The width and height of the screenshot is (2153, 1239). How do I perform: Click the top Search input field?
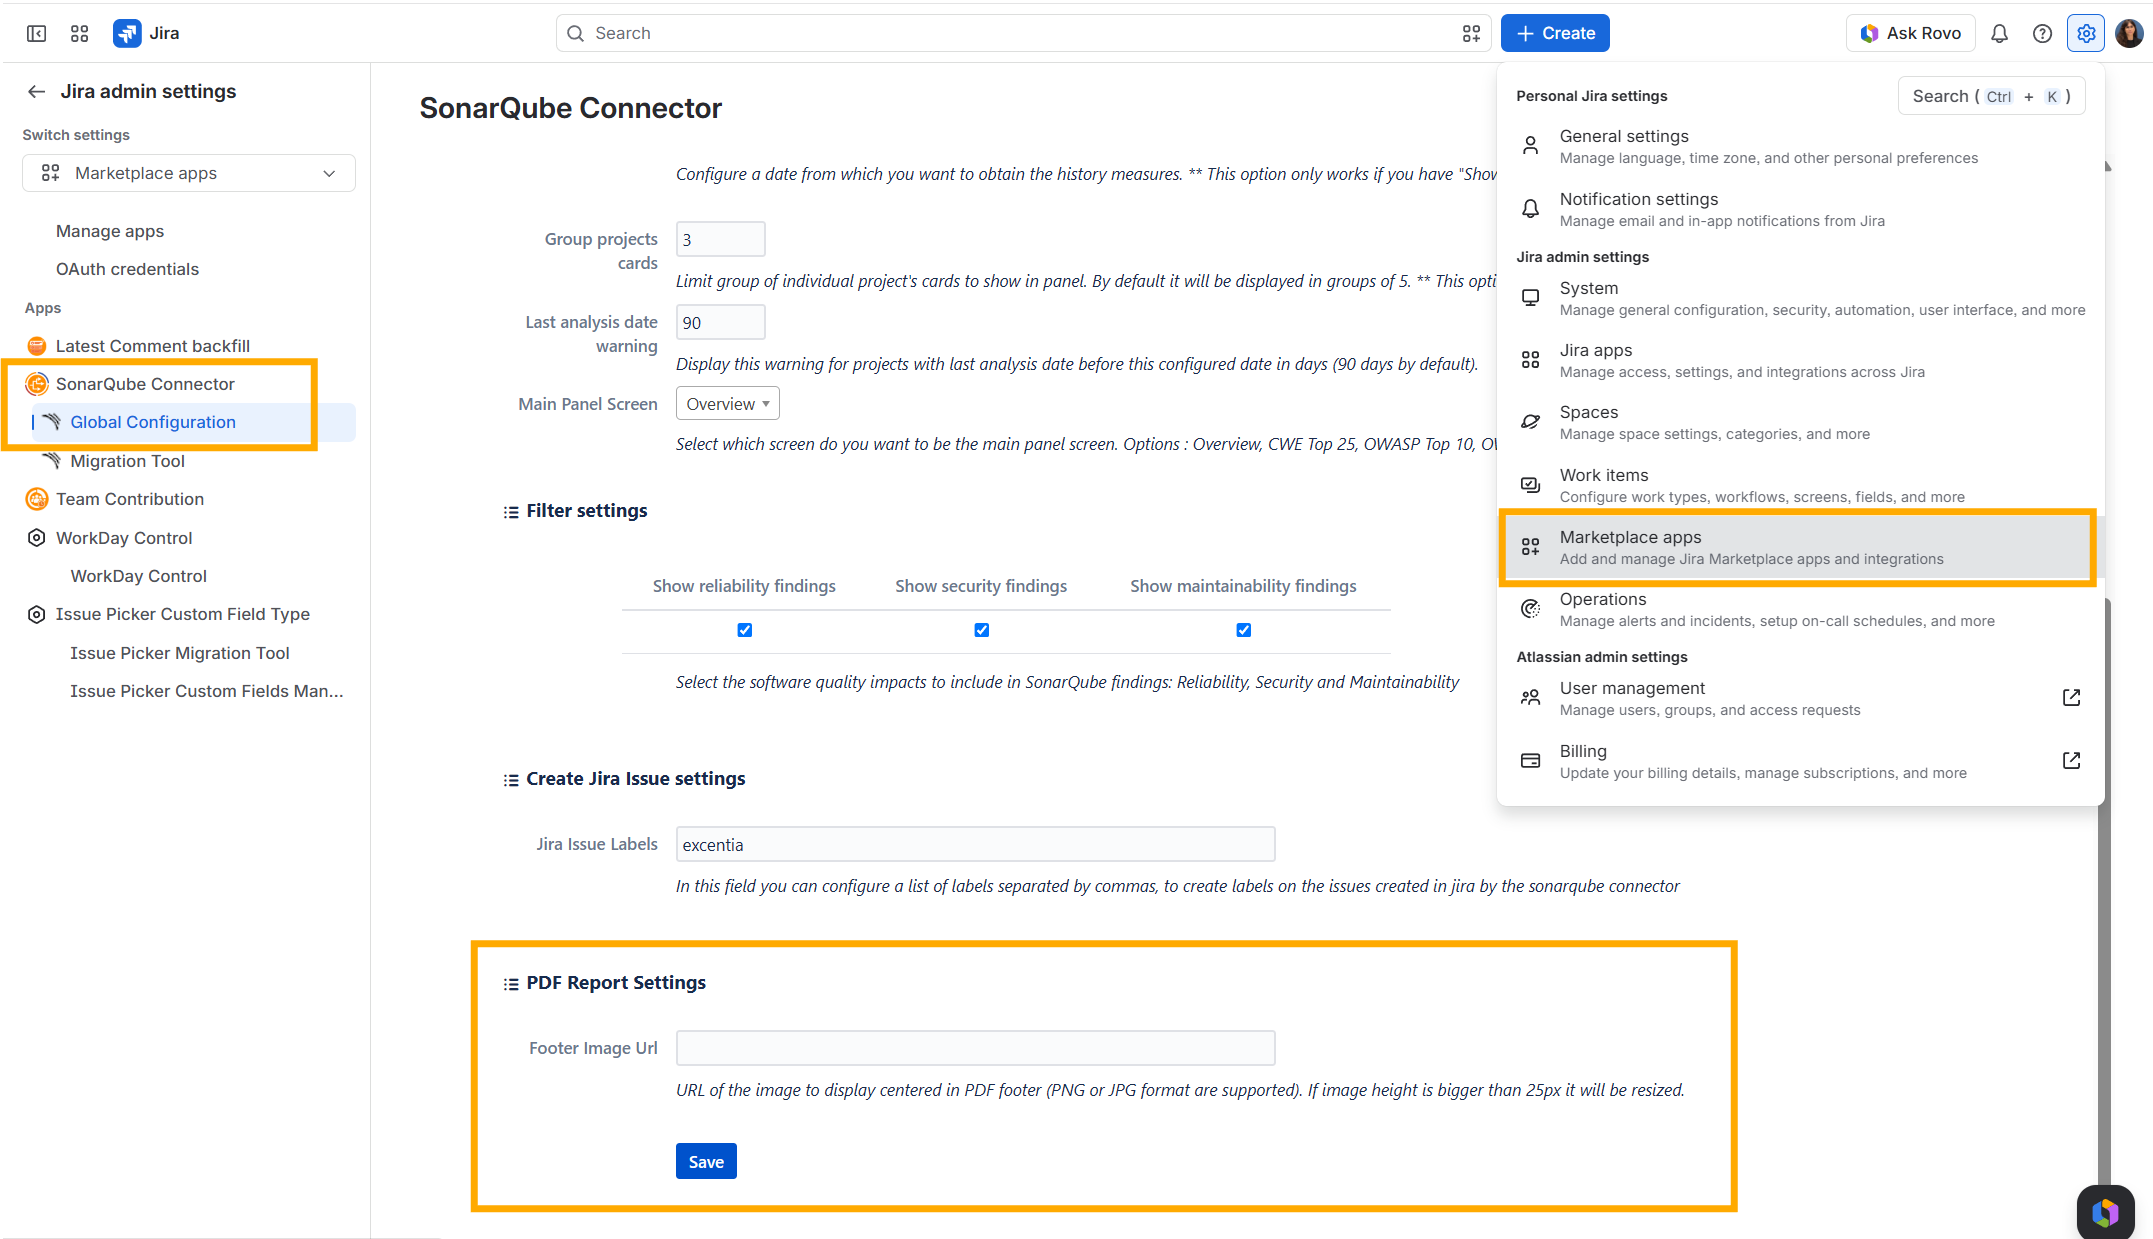tap(1023, 33)
